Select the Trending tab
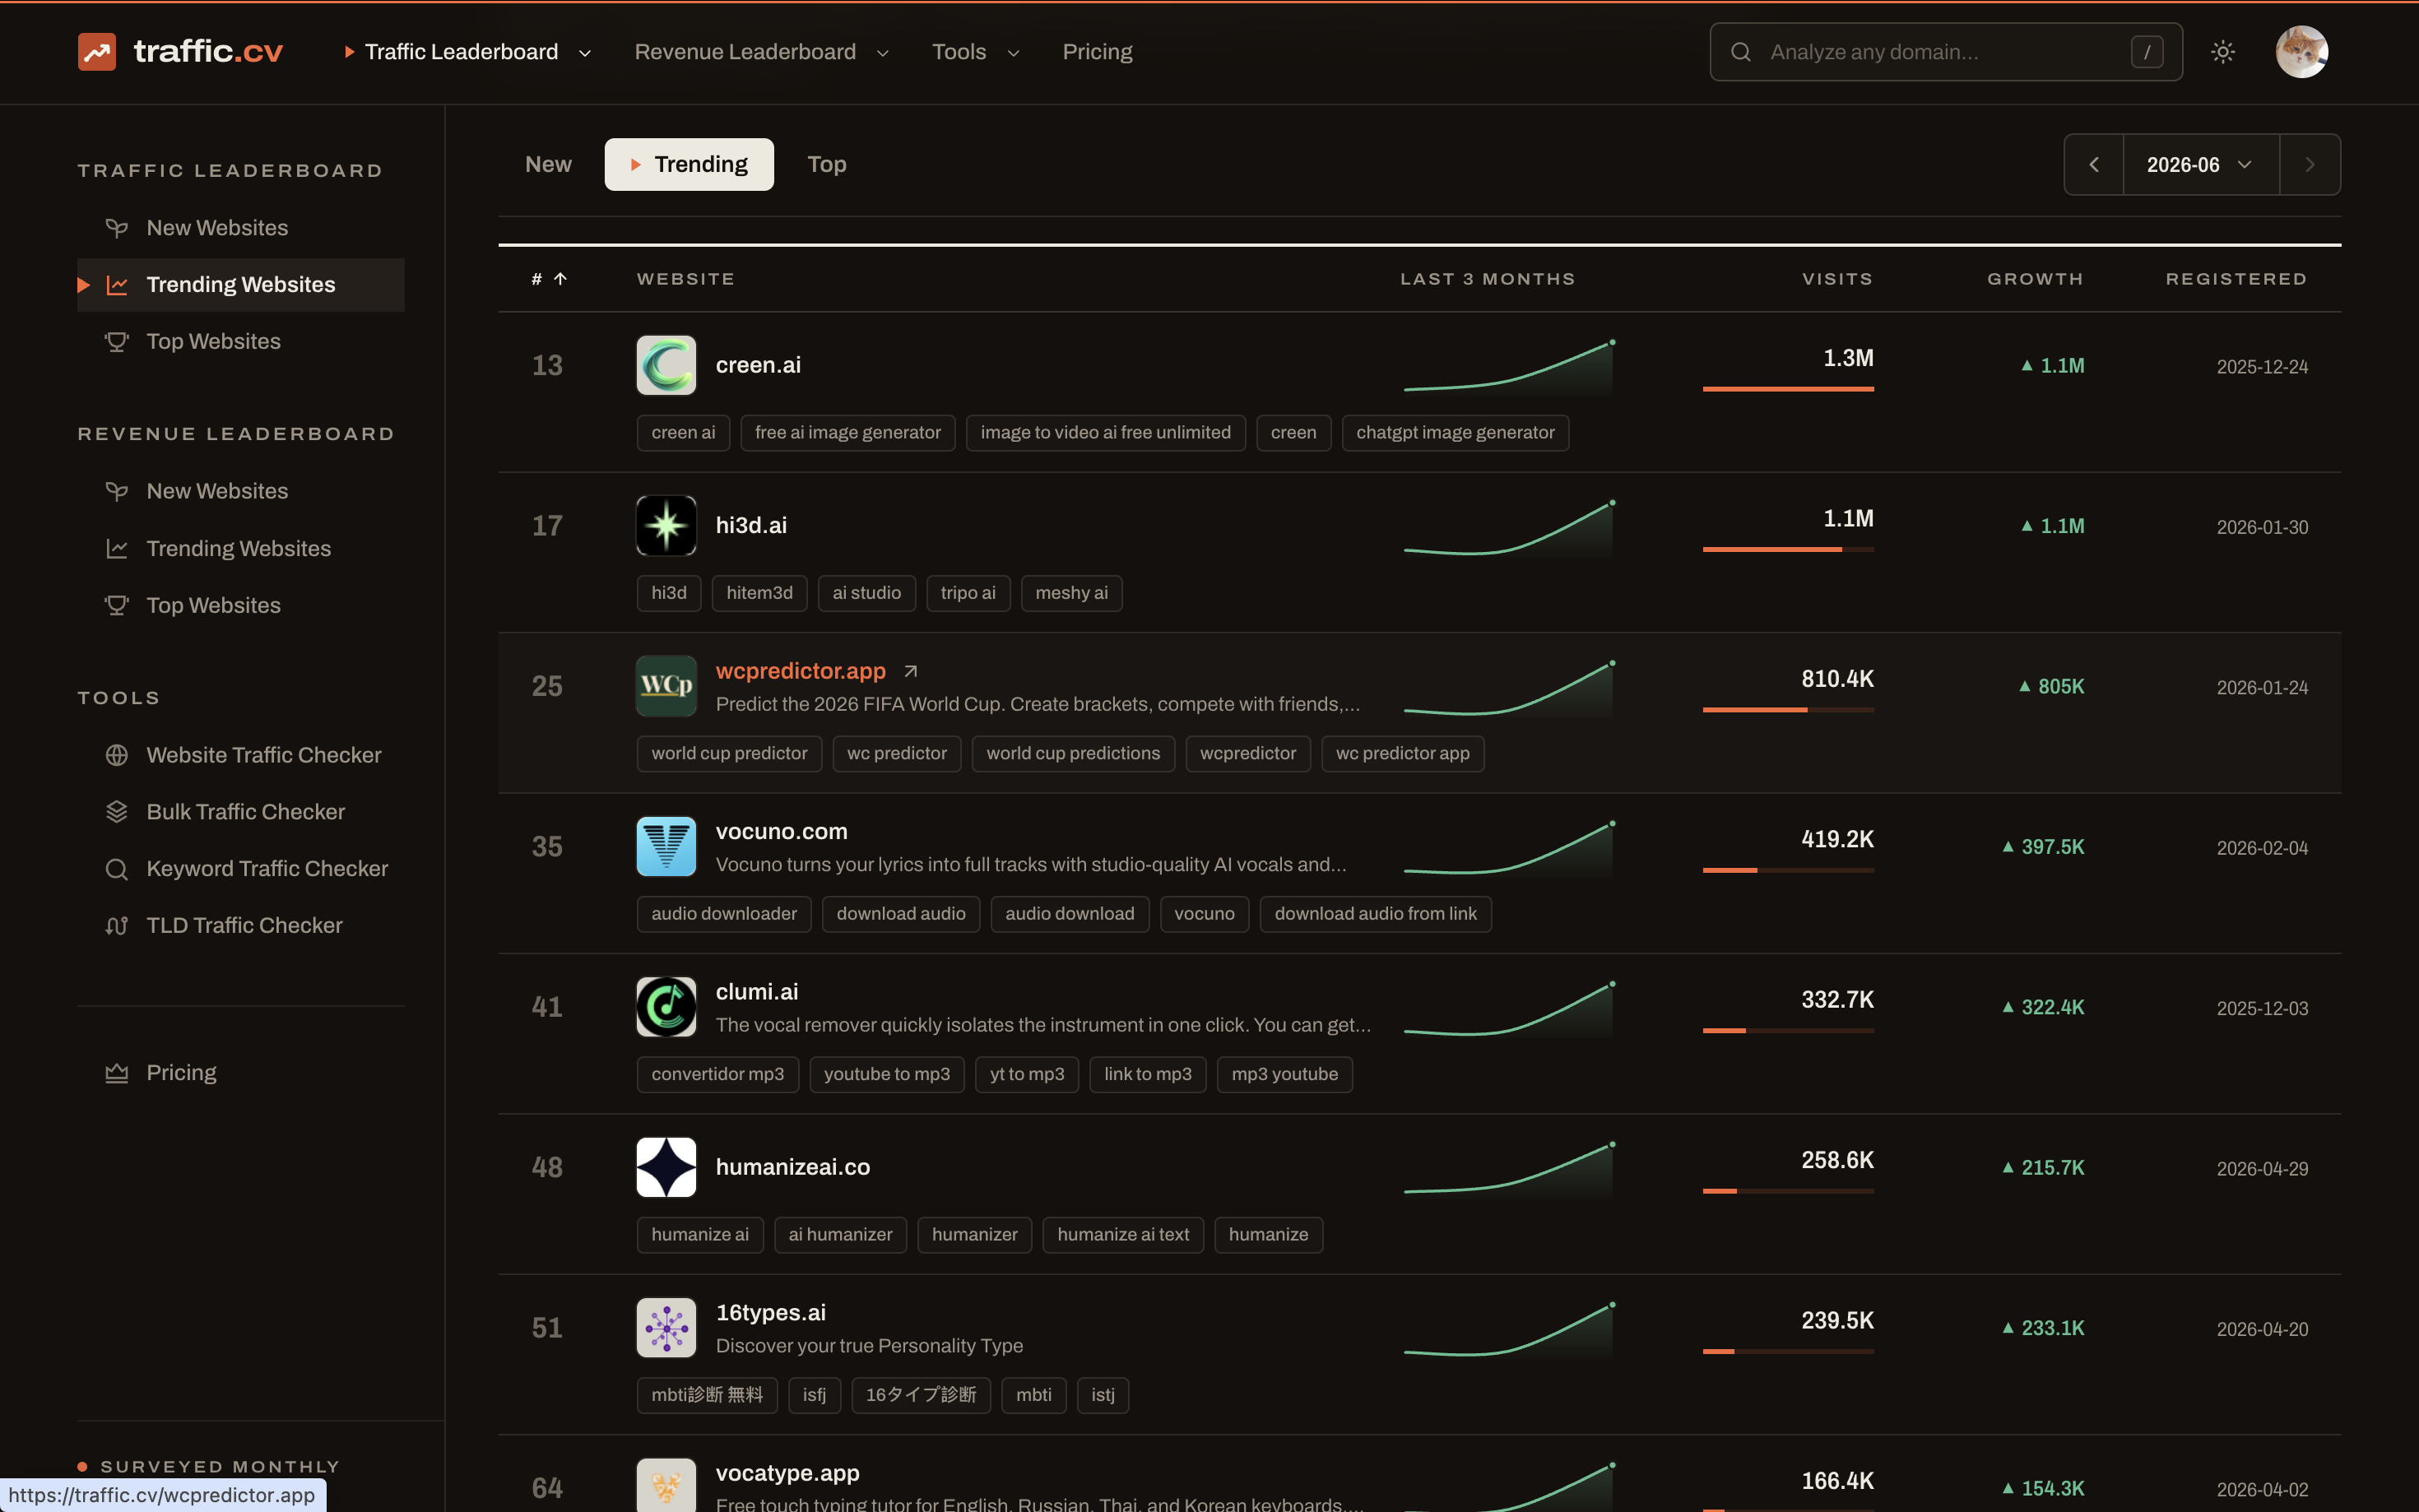This screenshot has width=2419, height=1512. tap(689, 164)
